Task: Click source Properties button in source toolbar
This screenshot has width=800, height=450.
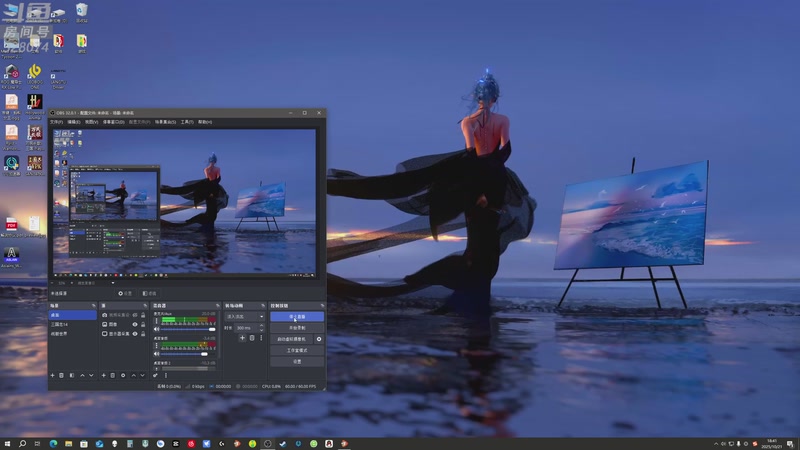Action: tap(126, 293)
